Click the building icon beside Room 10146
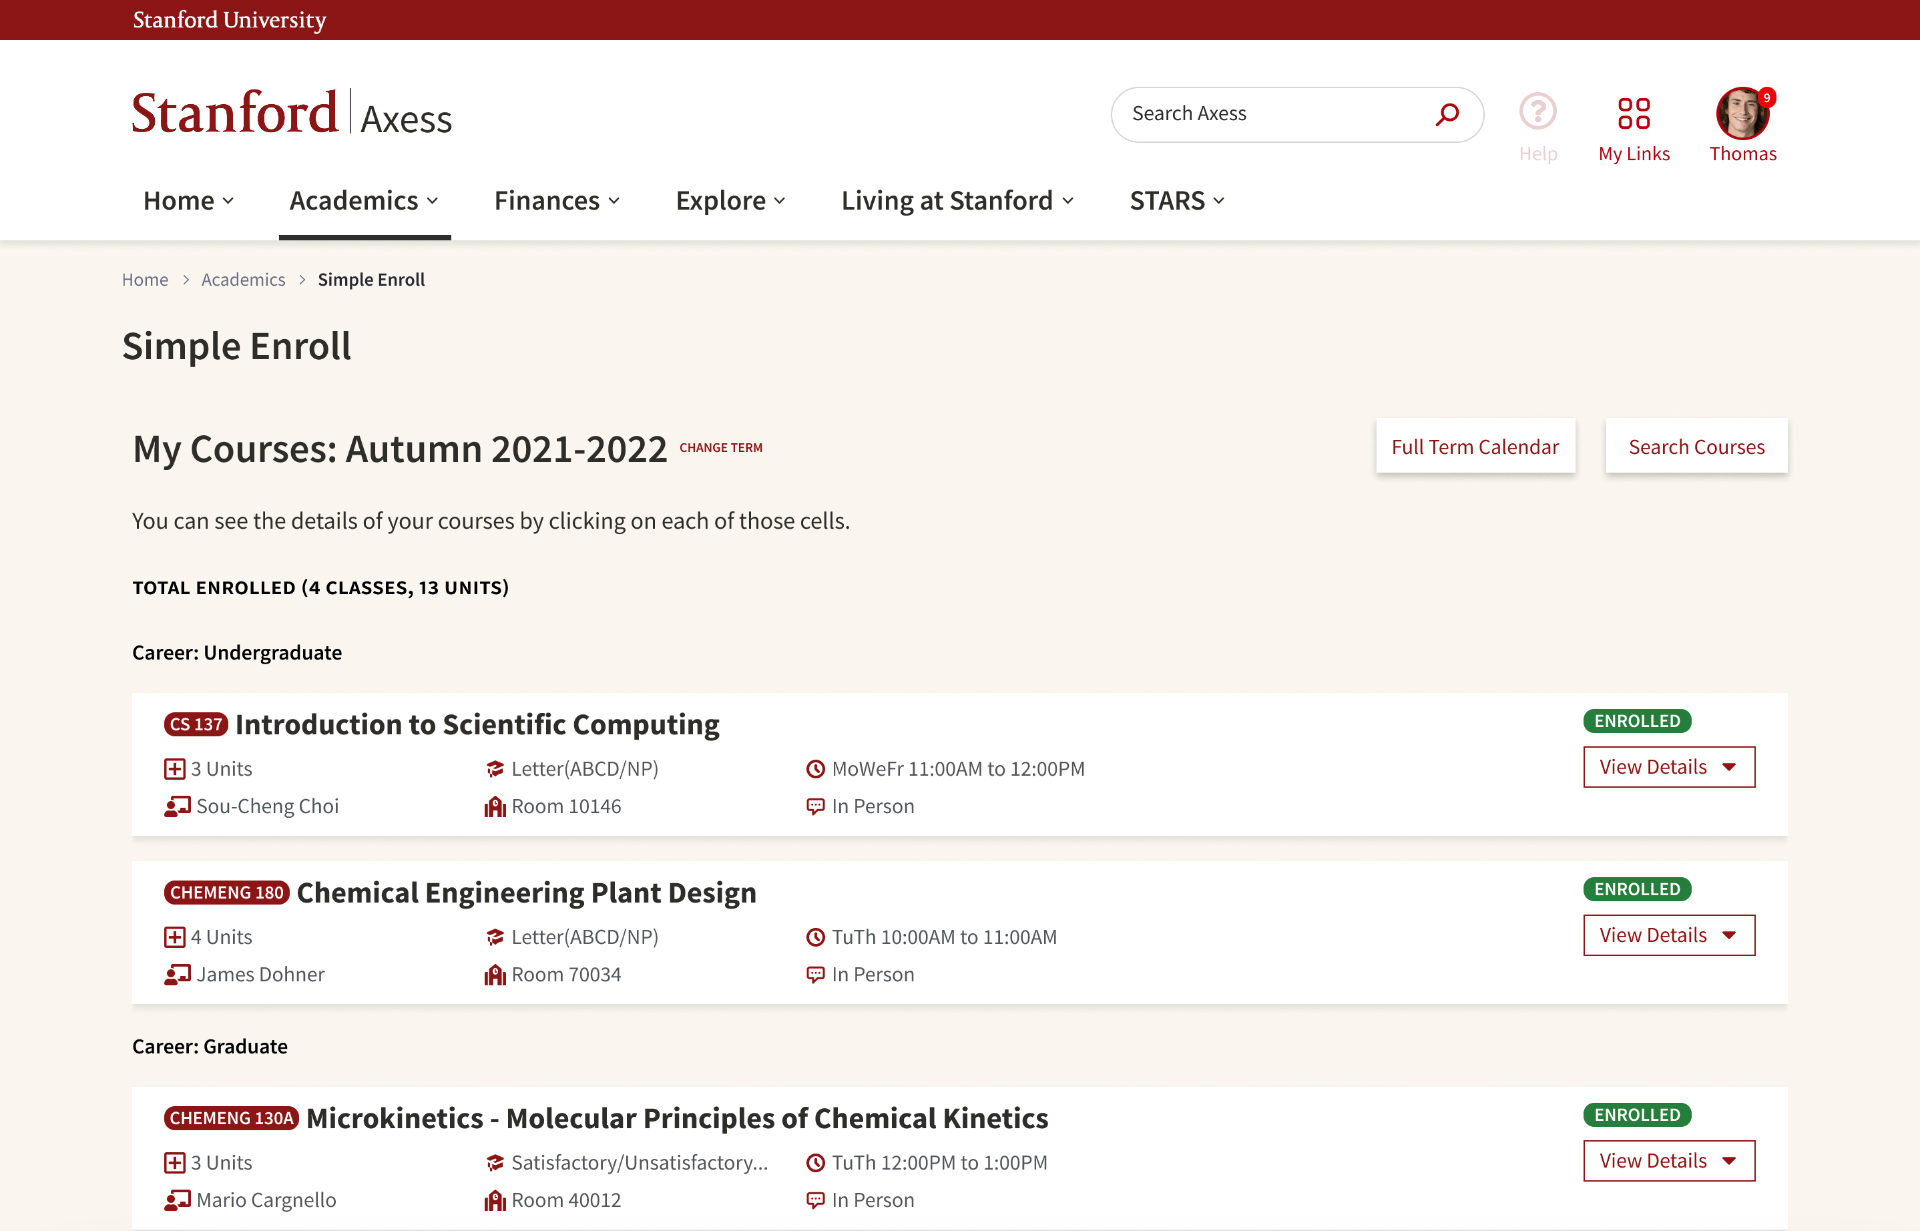The height and width of the screenshot is (1231, 1920). 495,806
